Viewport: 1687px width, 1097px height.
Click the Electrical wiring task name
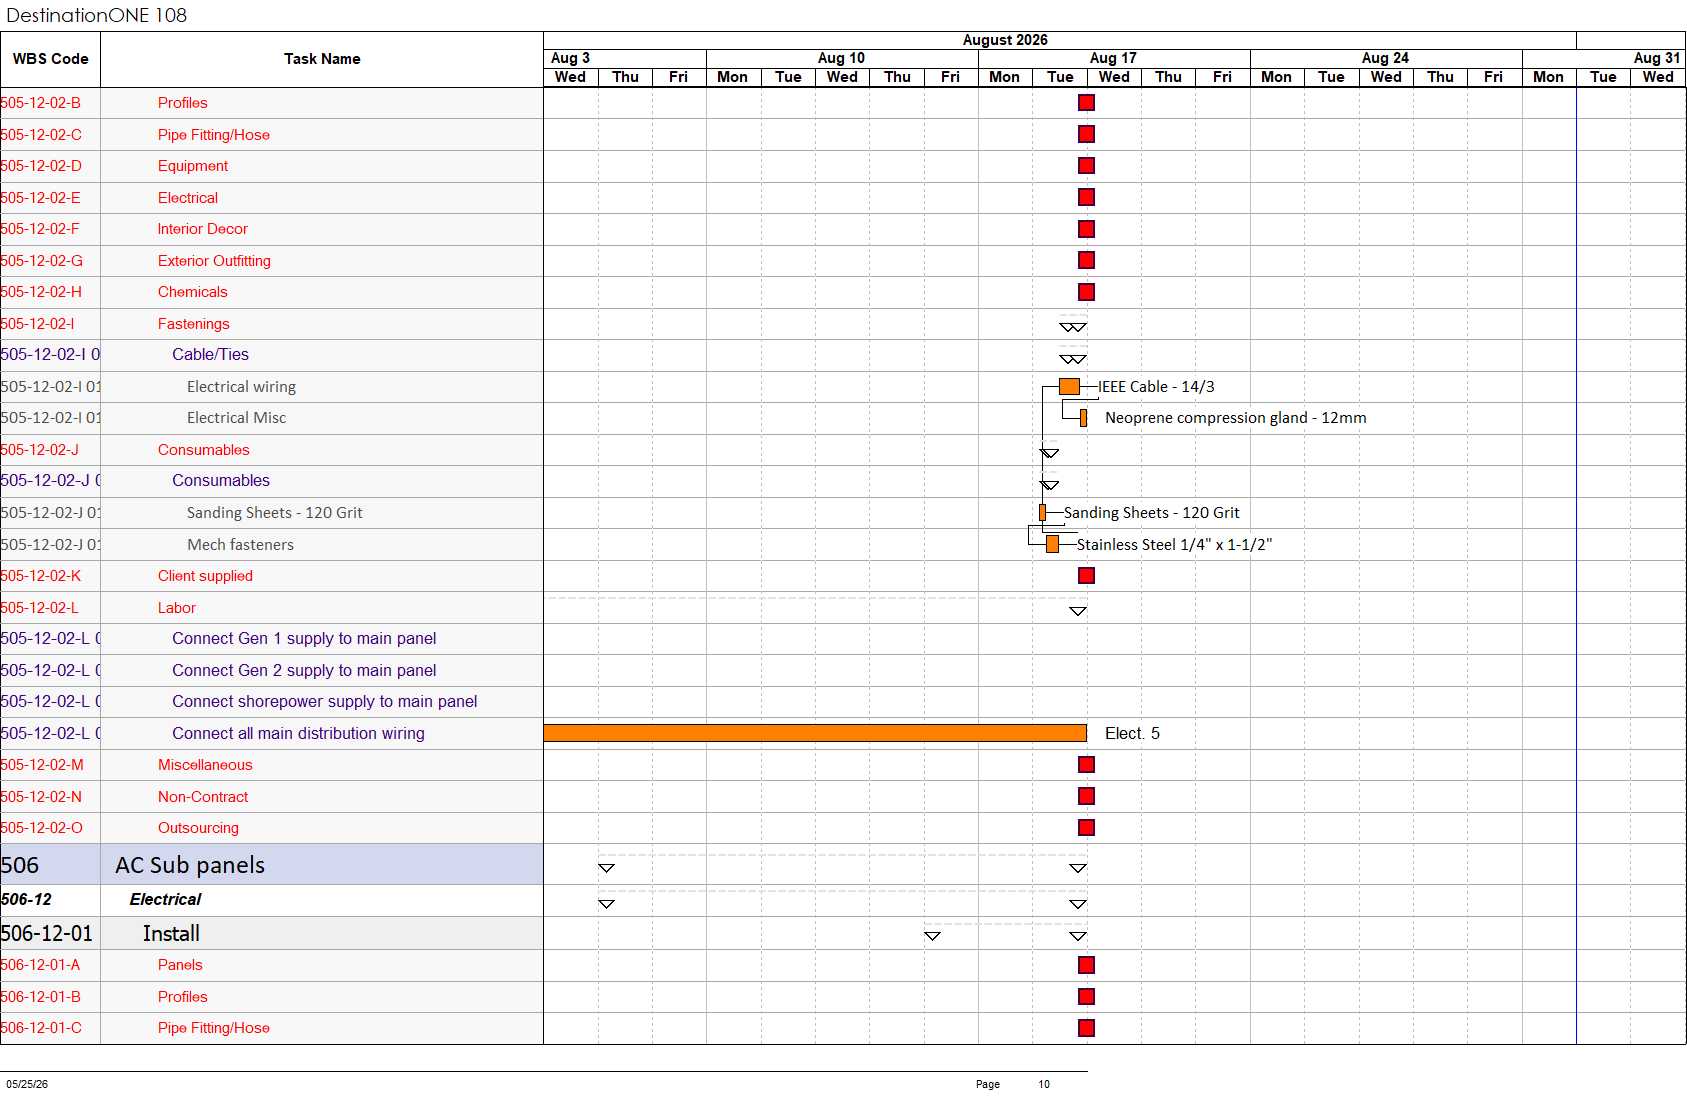point(241,387)
